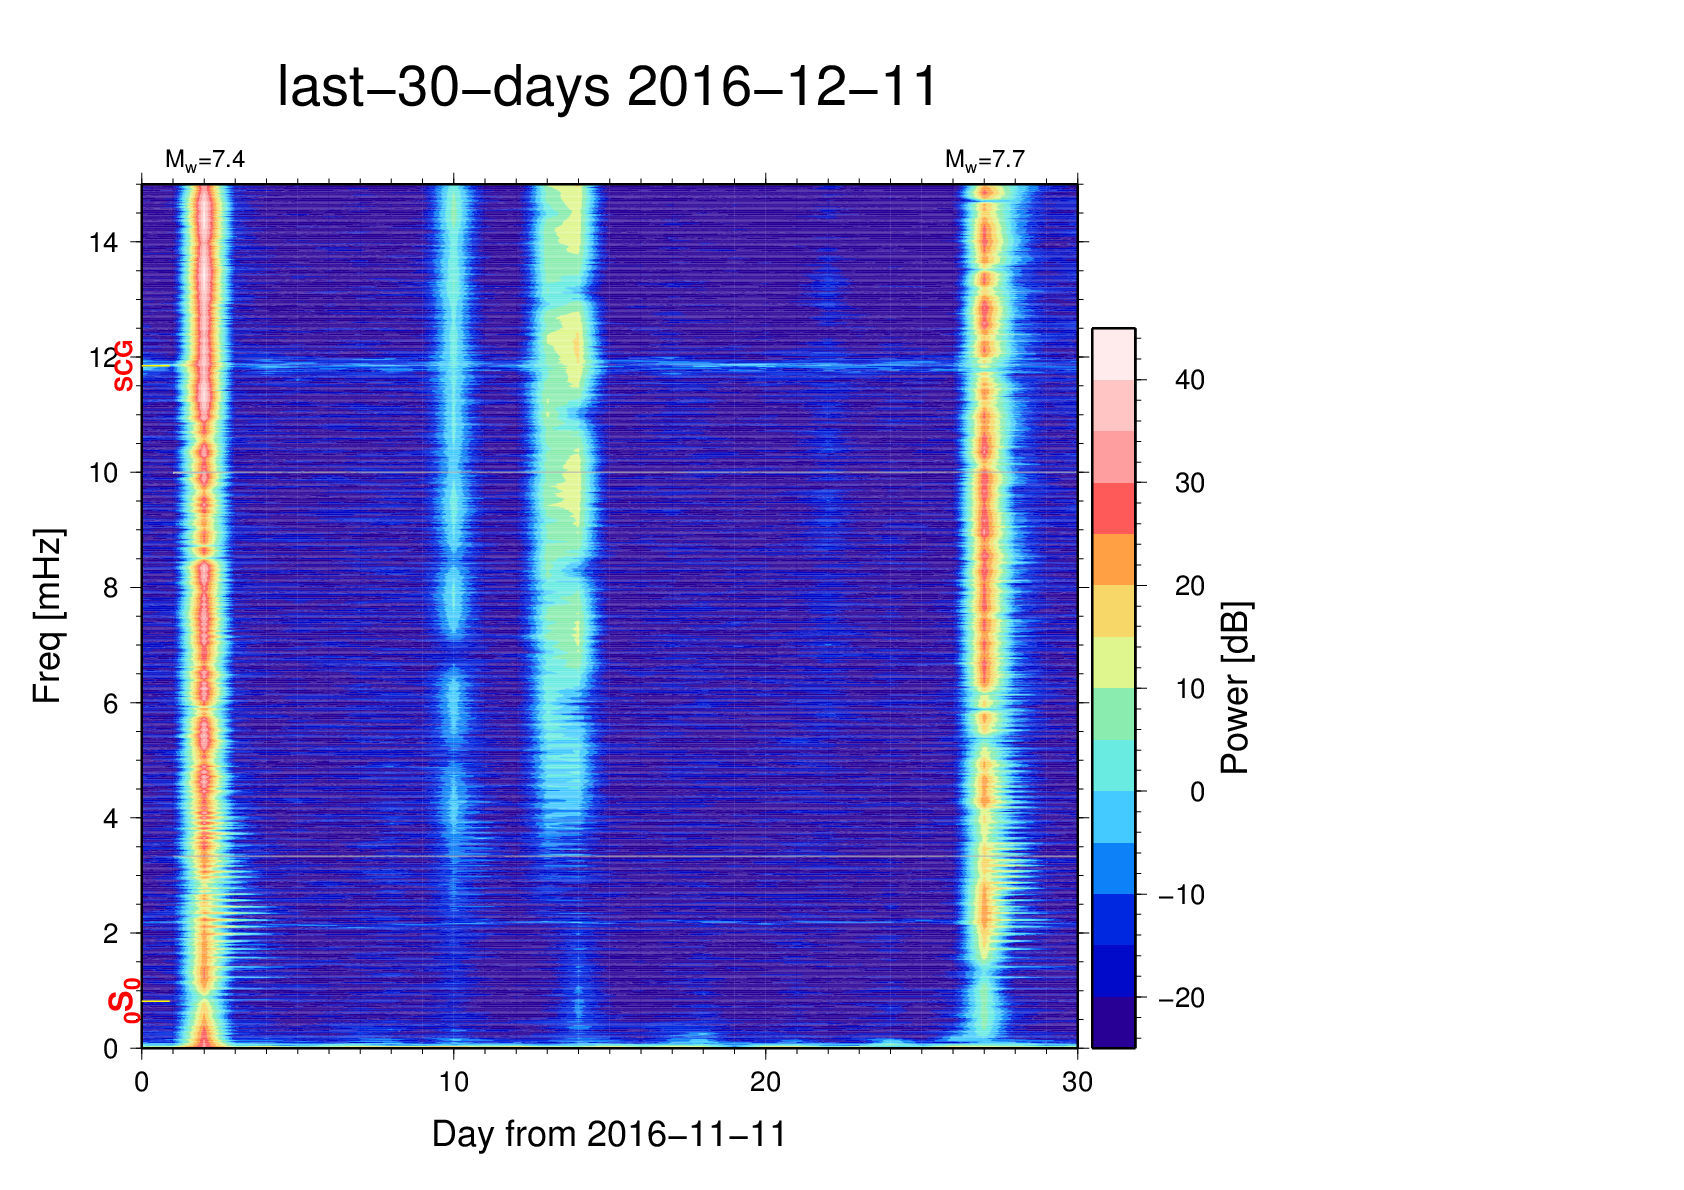The height and width of the screenshot is (1190, 1684).
Task: Select the Mw=7.4 earthquake label
Action: point(204,160)
